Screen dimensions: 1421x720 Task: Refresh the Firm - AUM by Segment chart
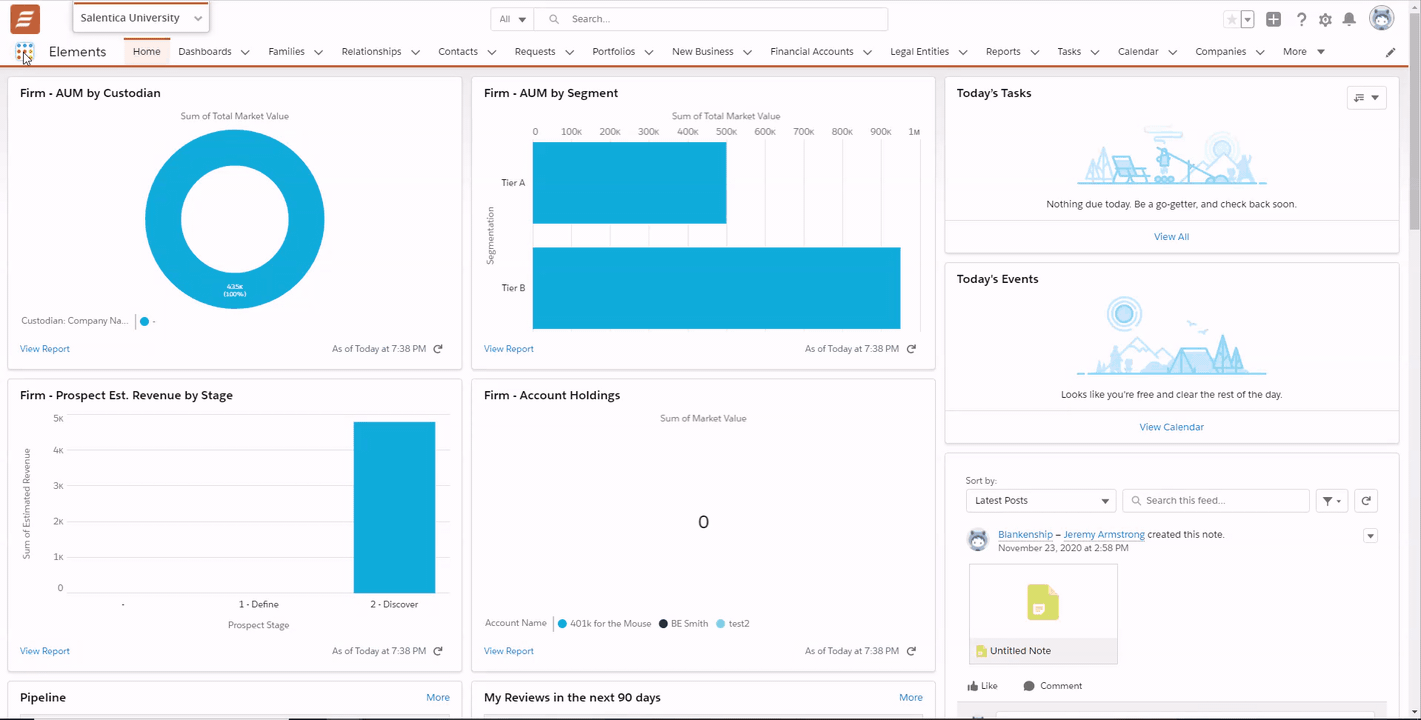911,349
